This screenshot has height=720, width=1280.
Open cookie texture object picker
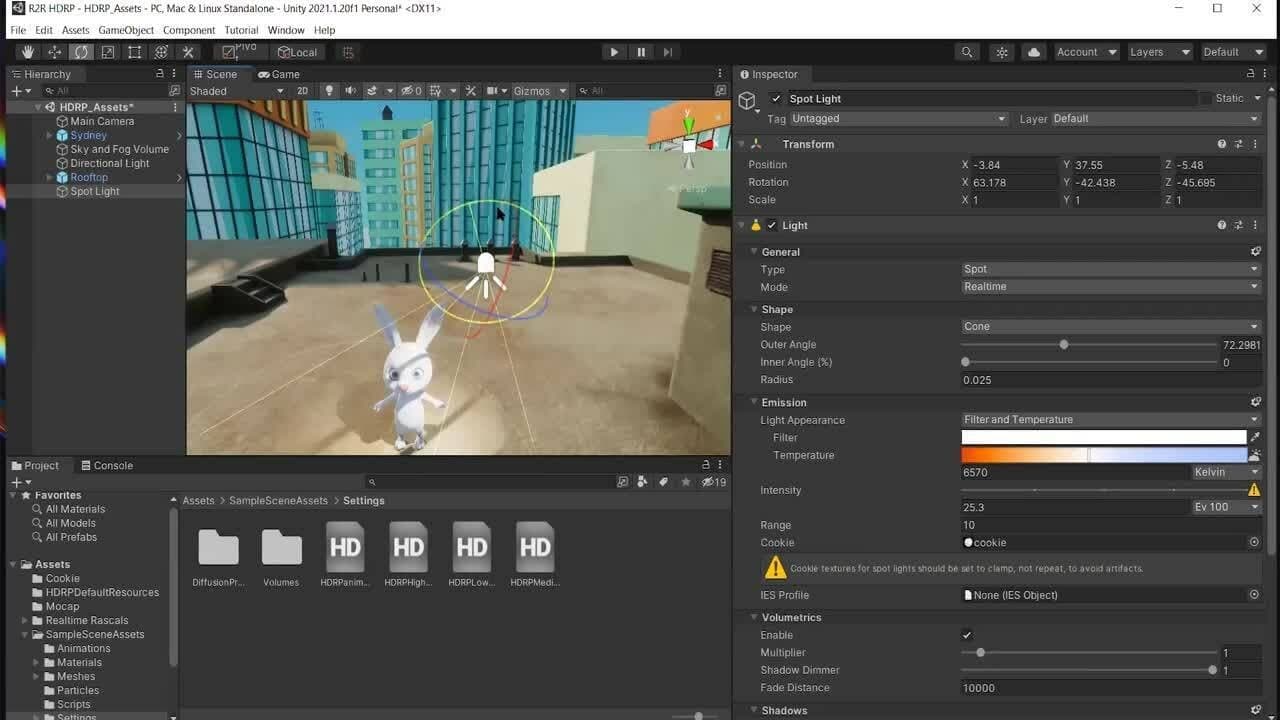[x=1254, y=542]
